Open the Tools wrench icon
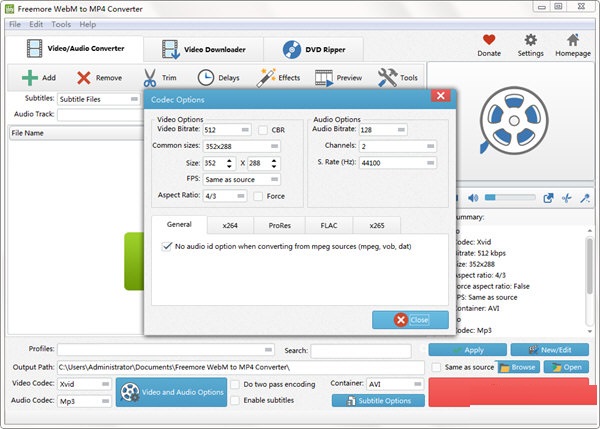Viewport: 600px width, 429px height. [387, 78]
